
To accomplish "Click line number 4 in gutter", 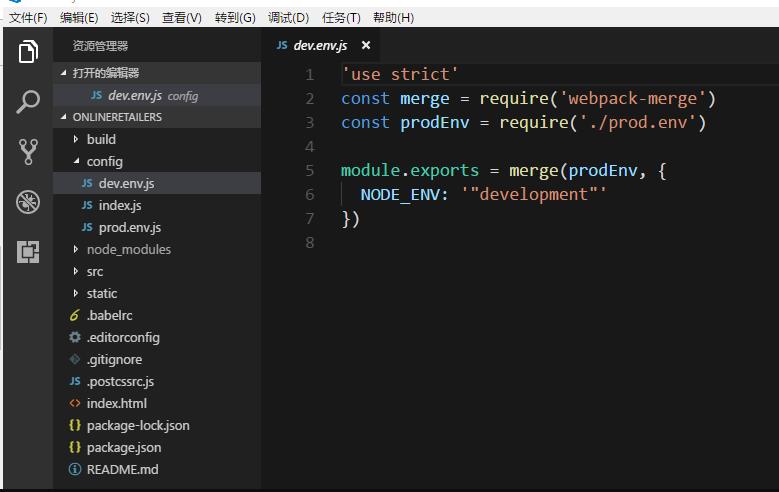I will click(310, 147).
